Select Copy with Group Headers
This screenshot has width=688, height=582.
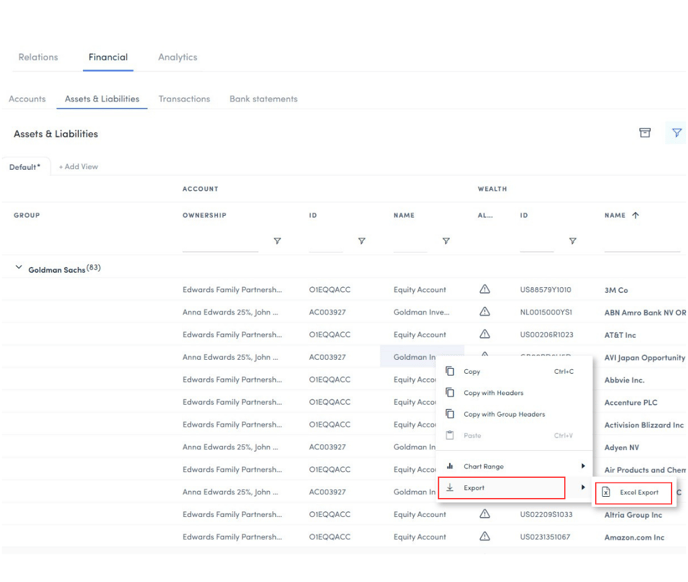click(504, 414)
